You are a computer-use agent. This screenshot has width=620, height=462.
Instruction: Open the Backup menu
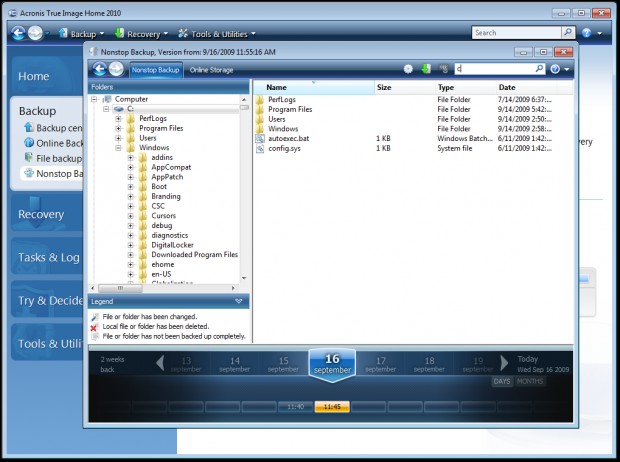[81, 34]
